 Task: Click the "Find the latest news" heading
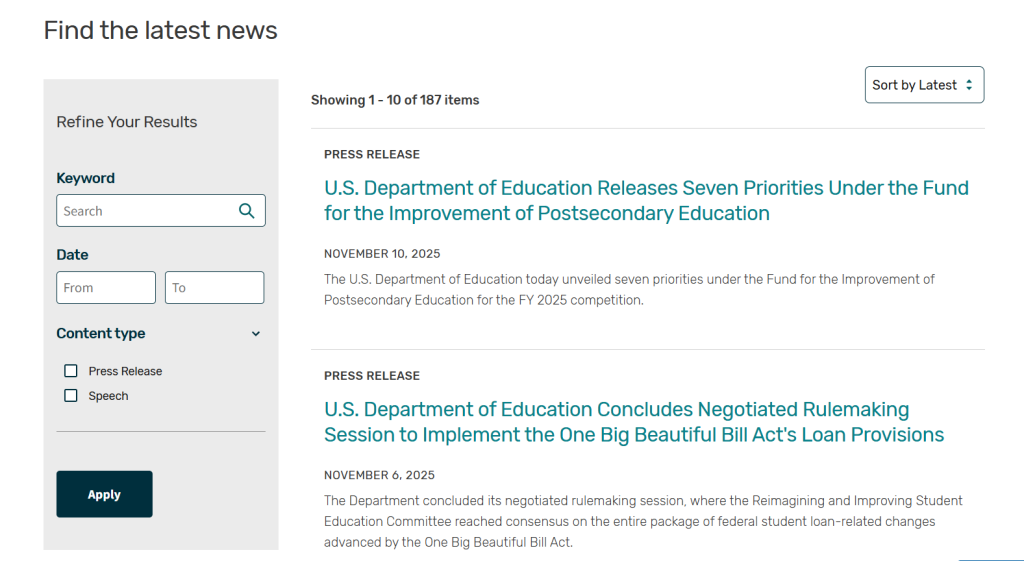click(161, 30)
